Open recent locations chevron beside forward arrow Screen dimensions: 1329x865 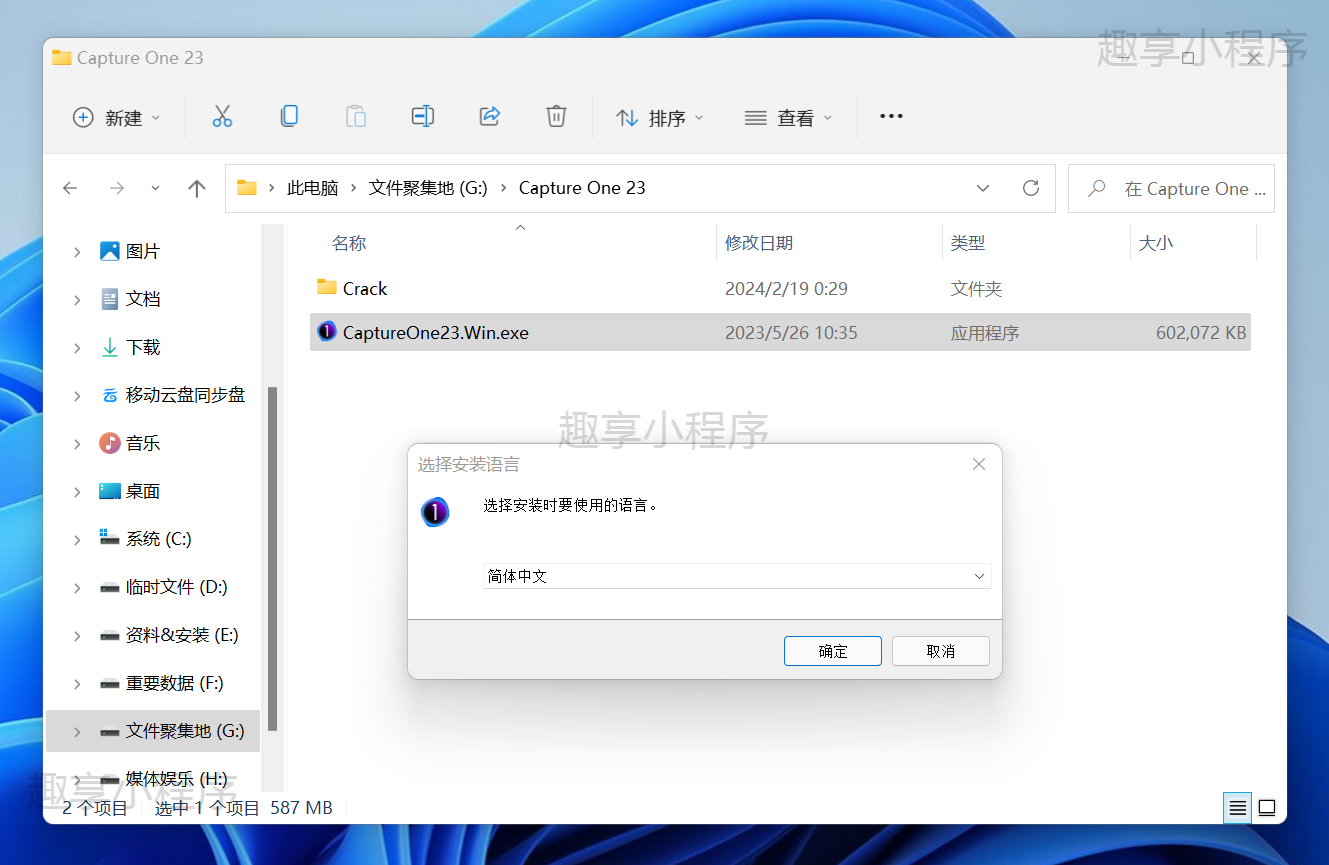click(x=155, y=188)
